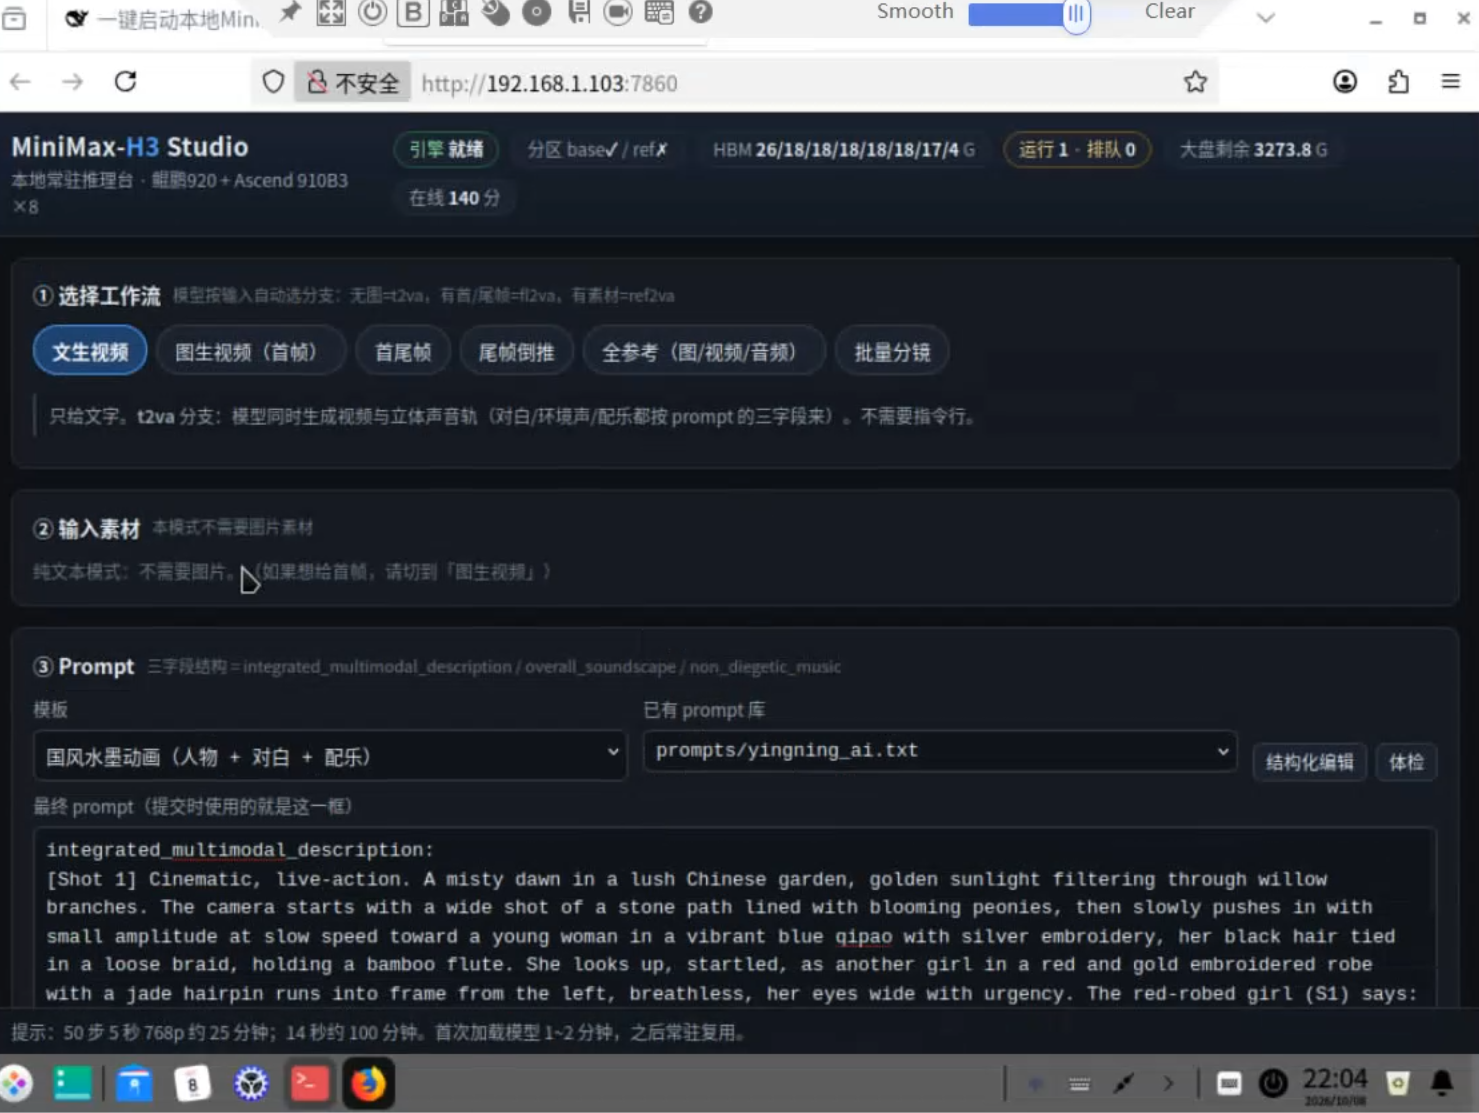
Task: Bookmark this page with the star icon
Action: 1195,82
